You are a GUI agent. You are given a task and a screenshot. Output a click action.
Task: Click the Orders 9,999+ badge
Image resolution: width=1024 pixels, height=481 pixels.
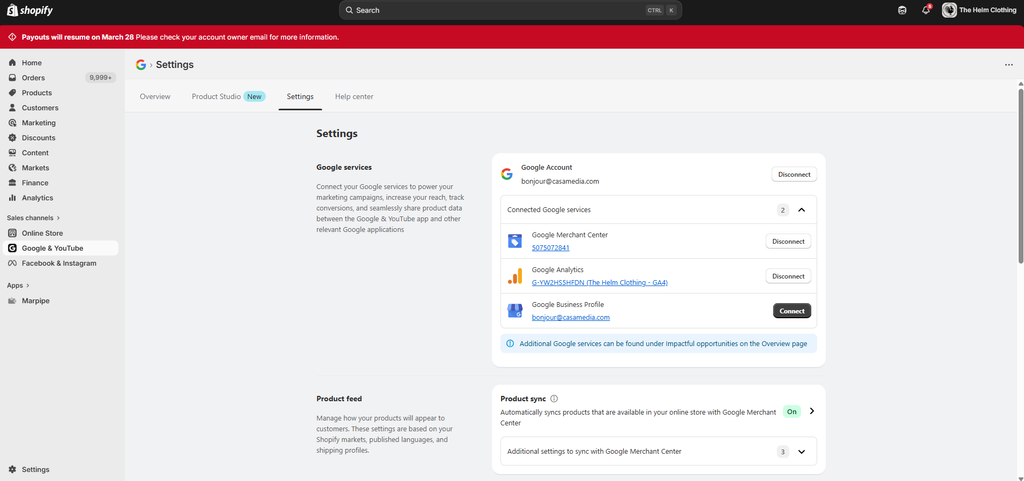tap(101, 78)
